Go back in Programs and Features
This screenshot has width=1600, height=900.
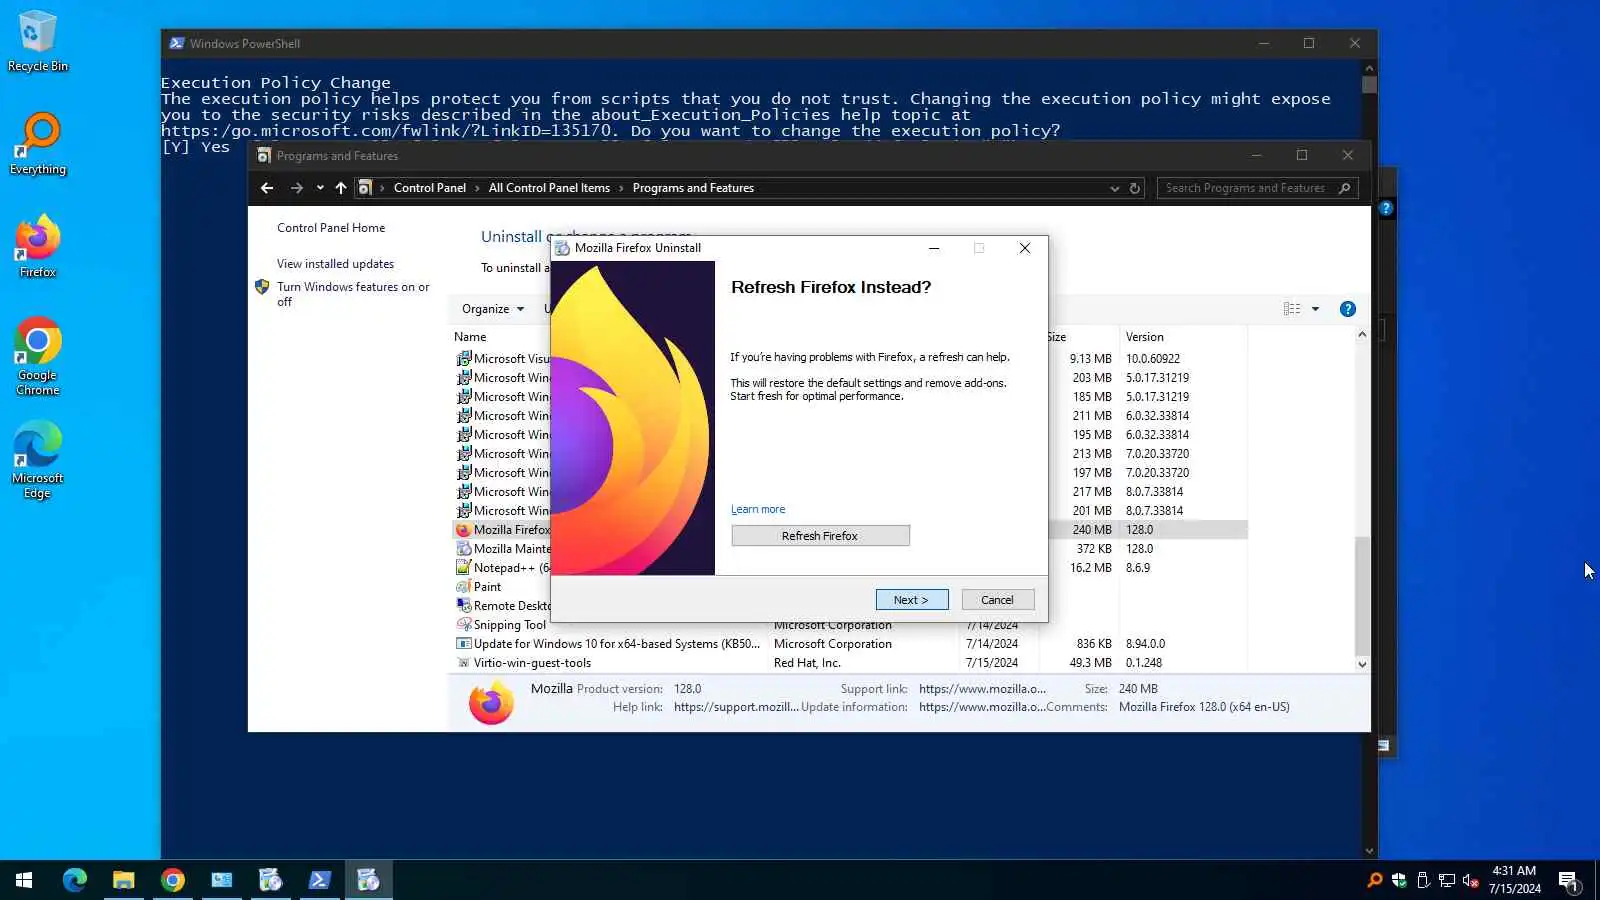pyautogui.click(x=267, y=188)
